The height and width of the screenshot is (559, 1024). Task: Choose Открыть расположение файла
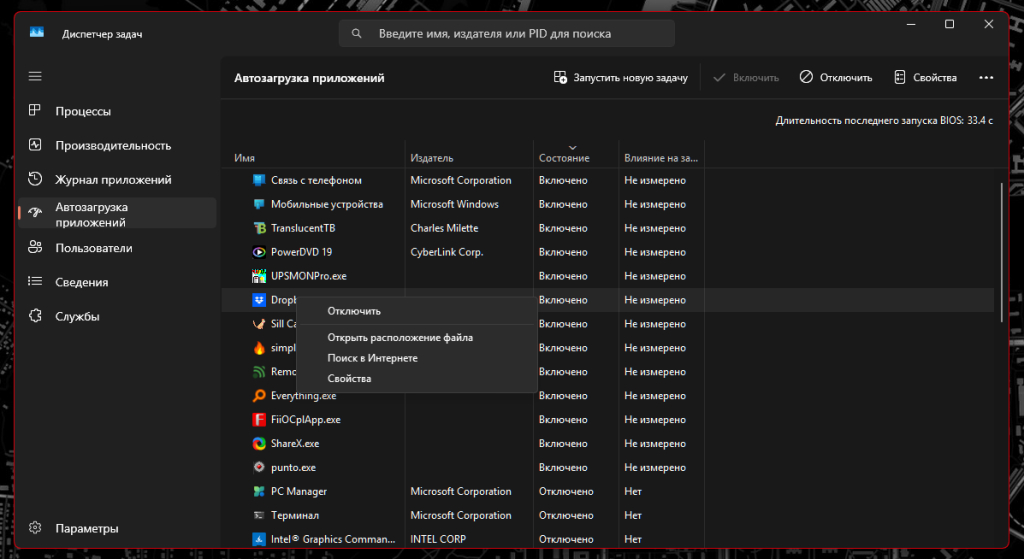click(416, 337)
